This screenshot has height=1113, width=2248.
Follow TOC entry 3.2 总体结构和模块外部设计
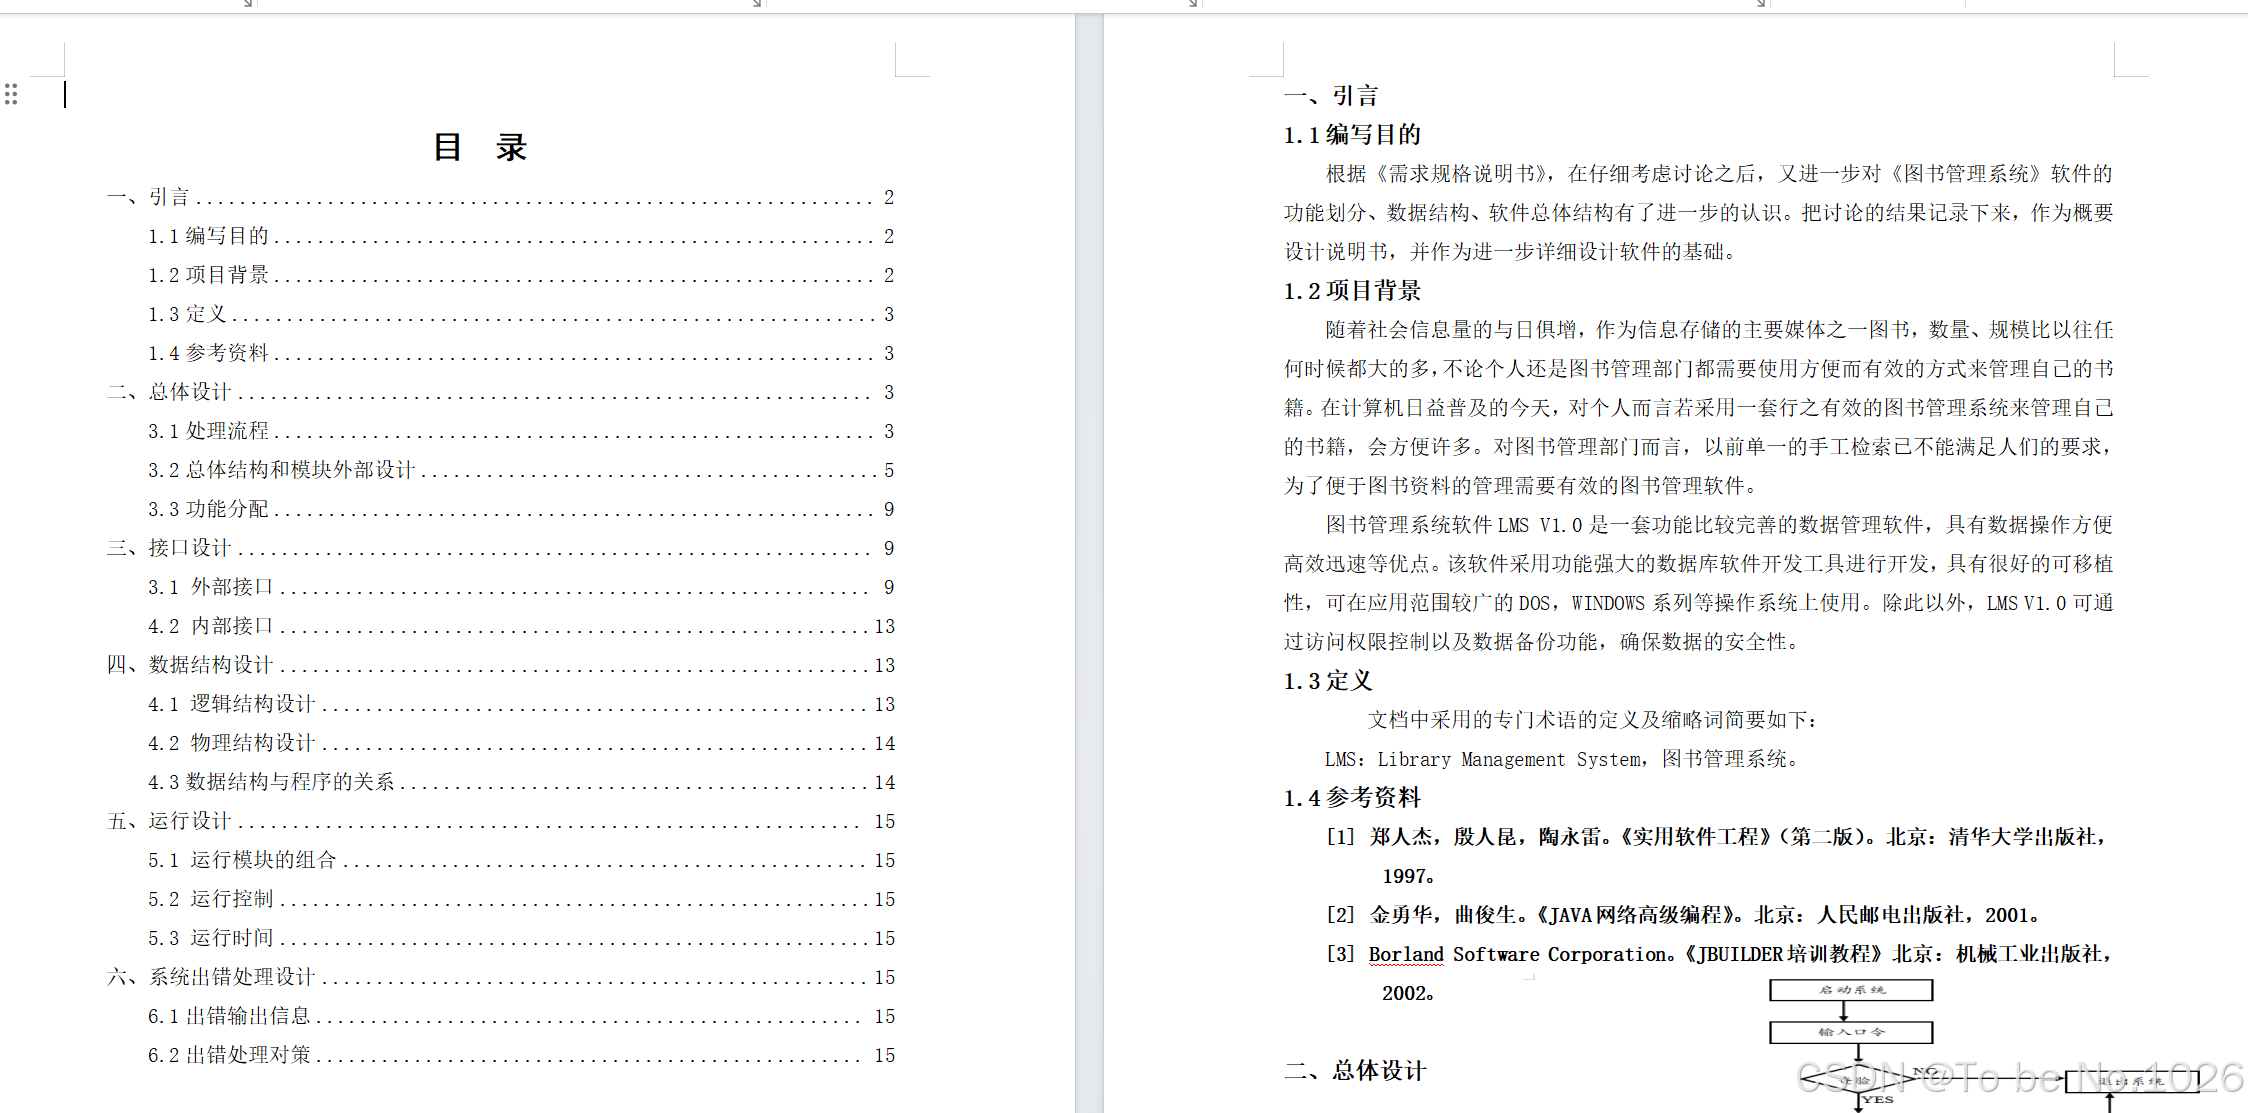coord(281,470)
